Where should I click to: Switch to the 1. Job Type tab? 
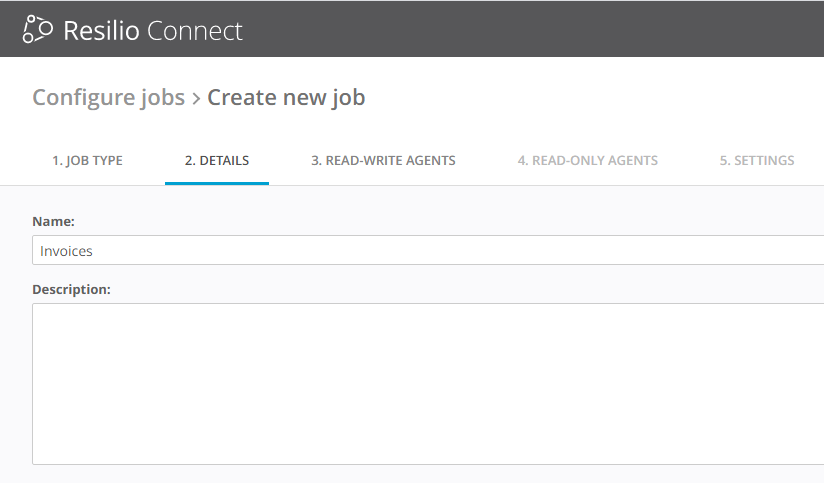click(87, 160)
